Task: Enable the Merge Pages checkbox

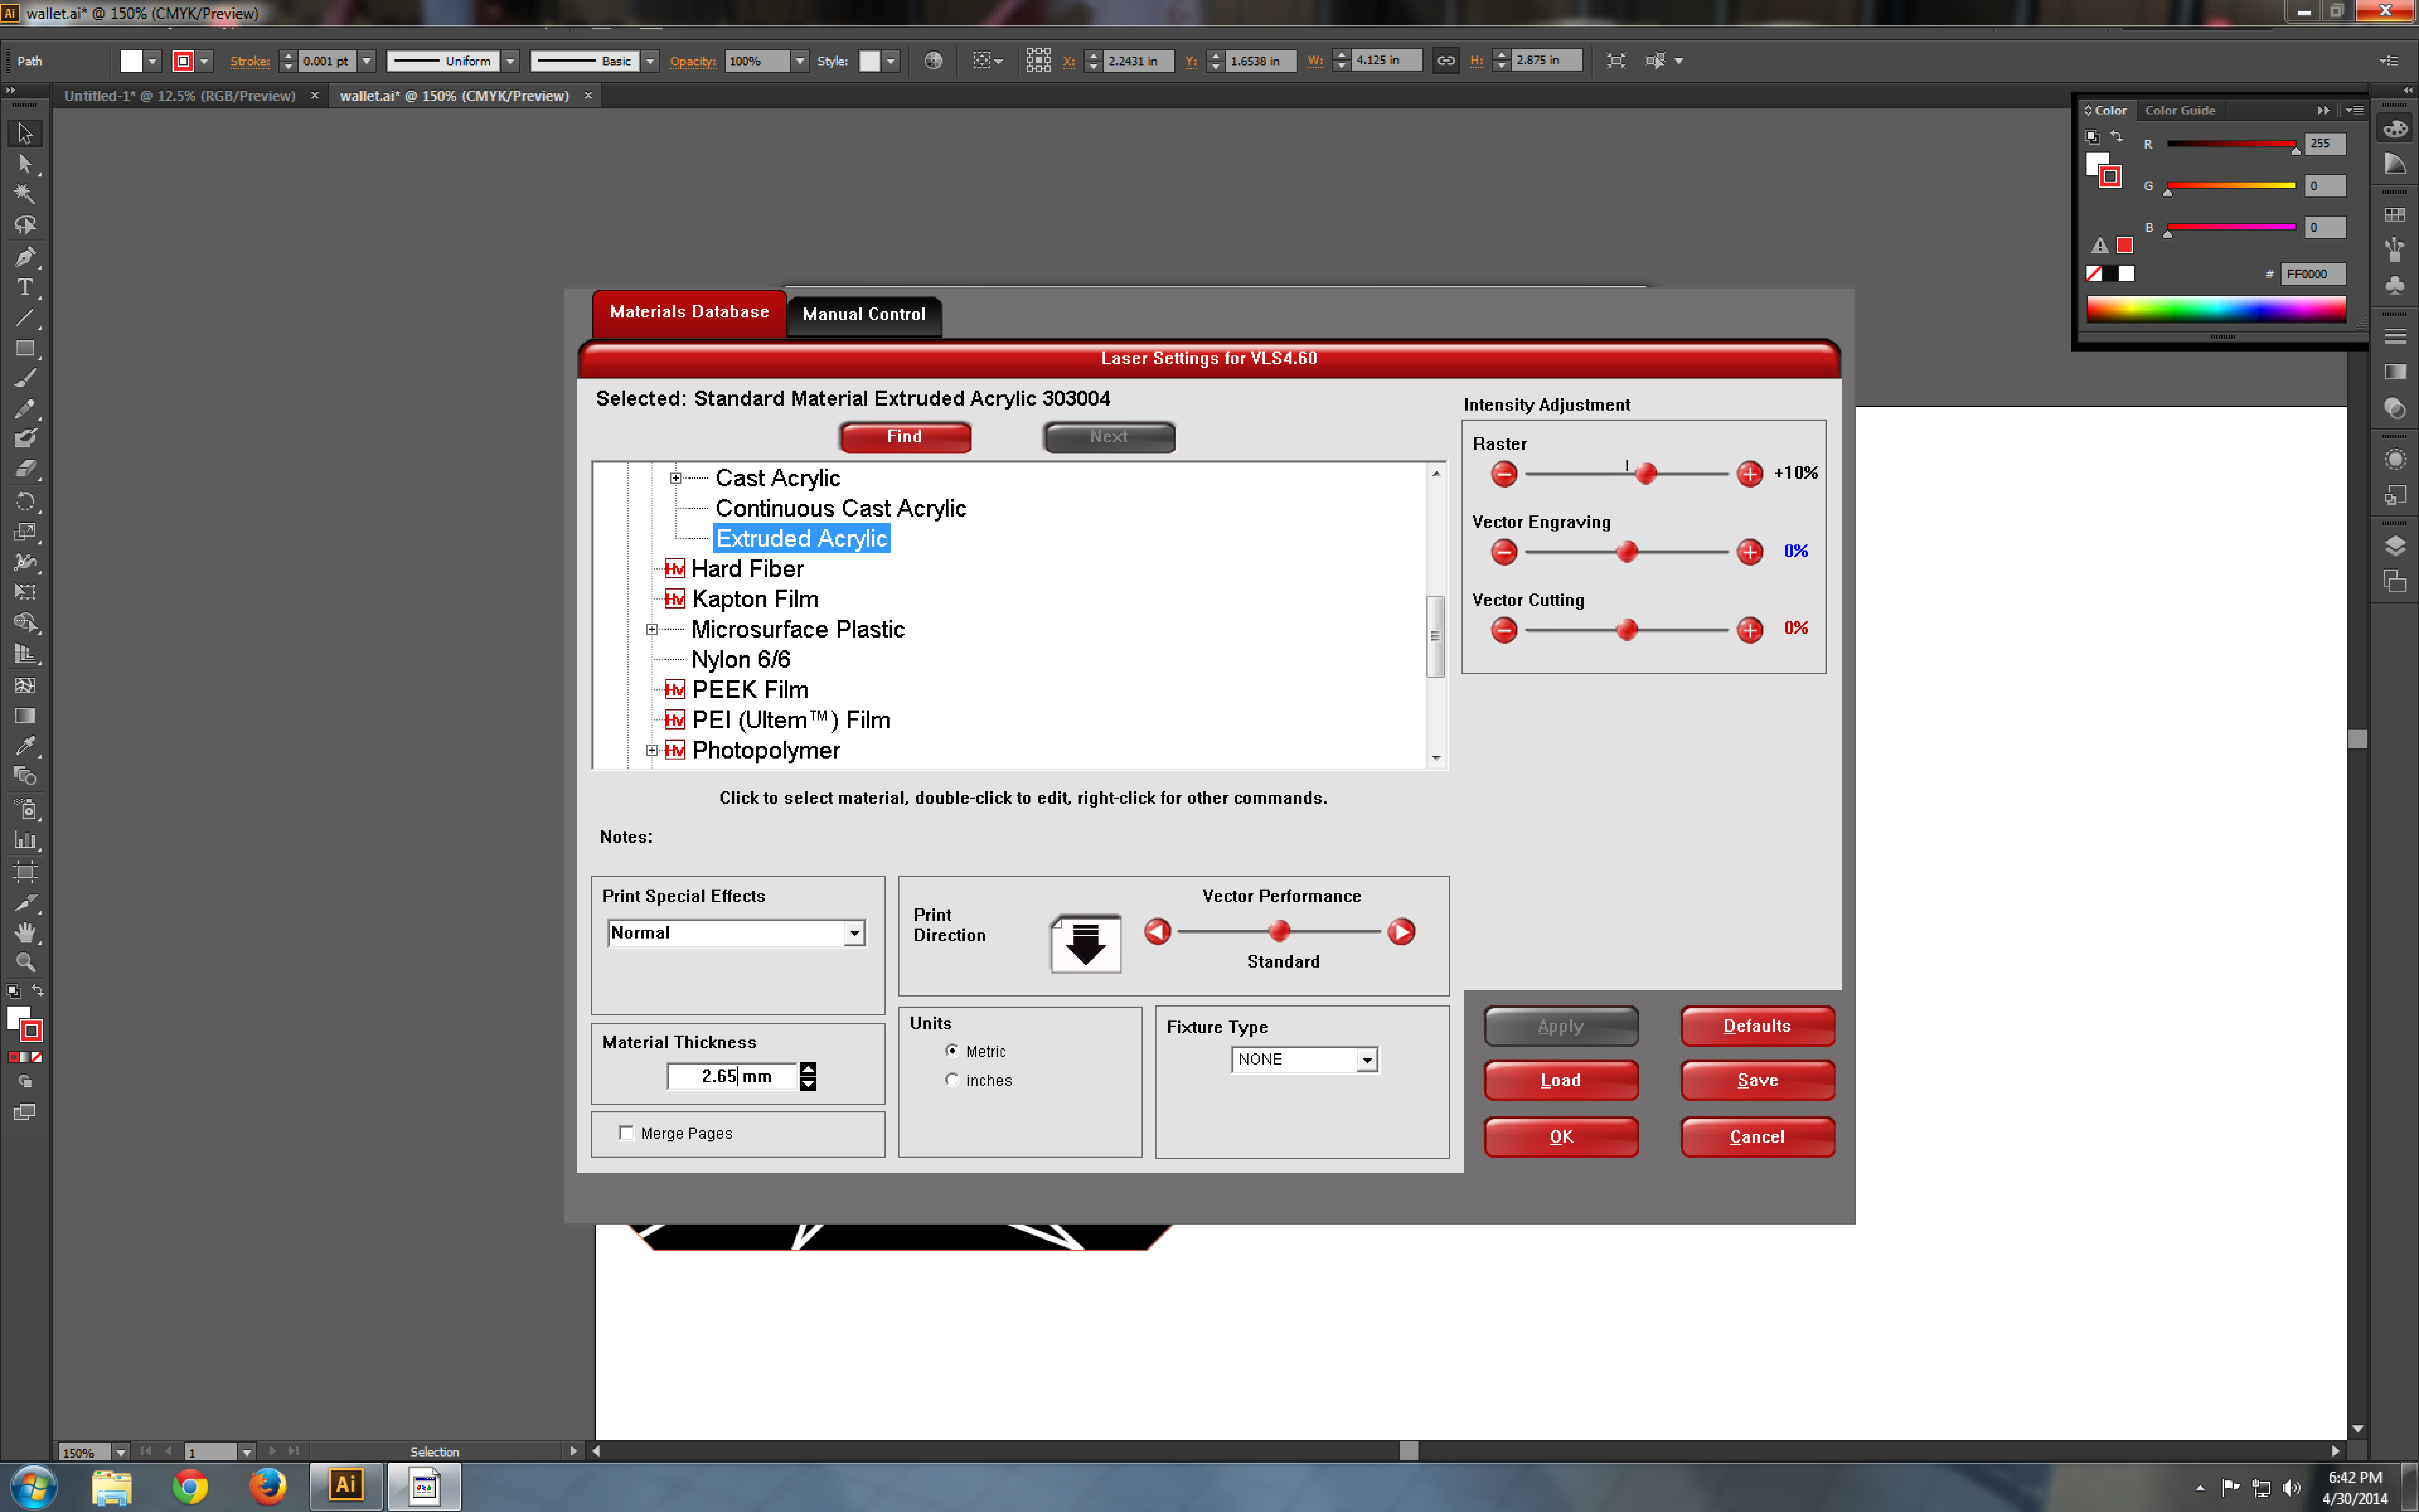Action: coord(627,1133)
